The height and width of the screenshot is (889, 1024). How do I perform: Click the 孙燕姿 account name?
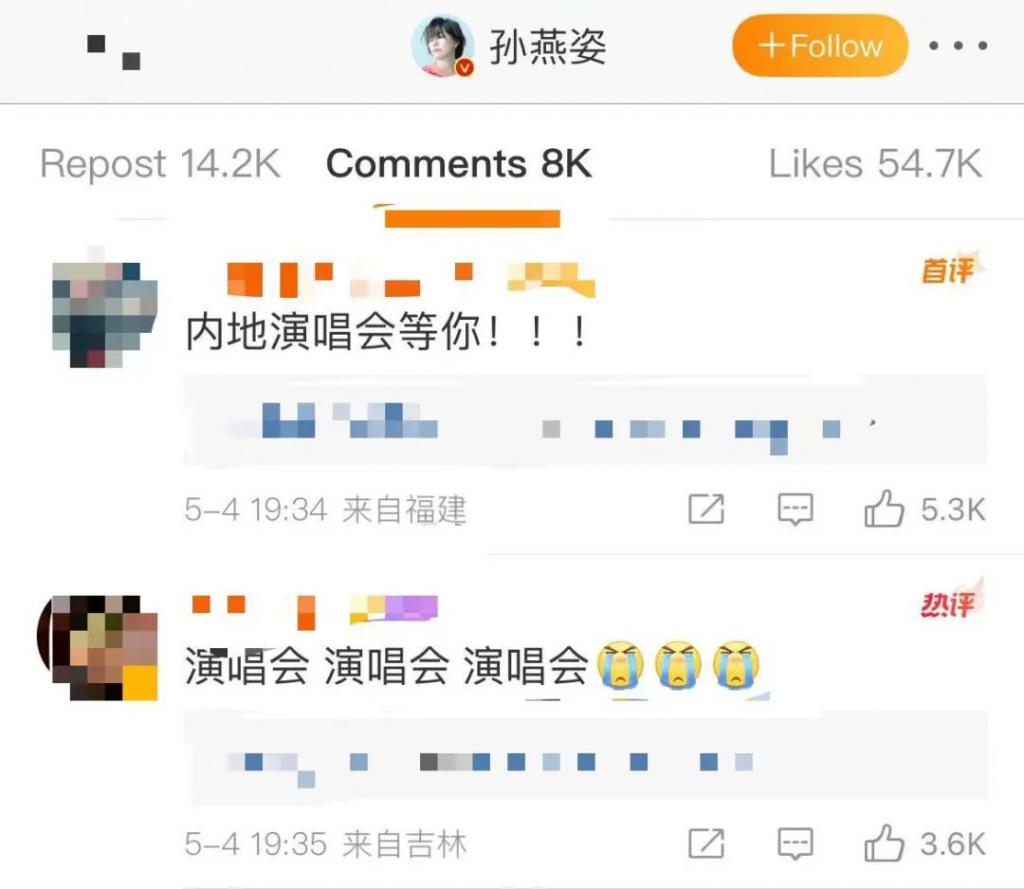click(547, 47)
